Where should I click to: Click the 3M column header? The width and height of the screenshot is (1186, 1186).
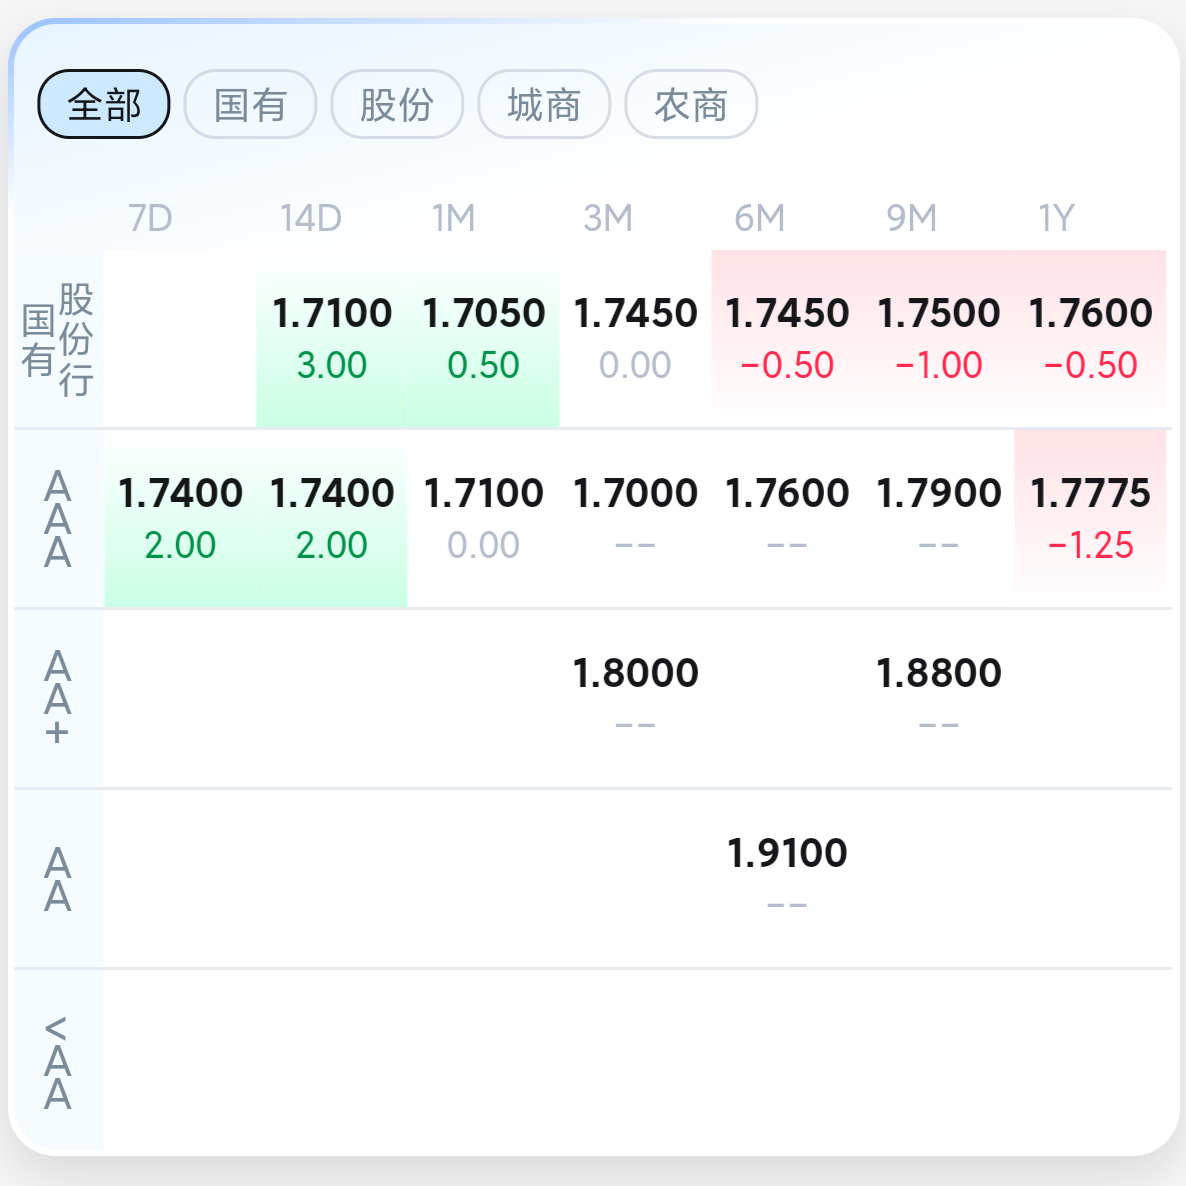(608, 218)
